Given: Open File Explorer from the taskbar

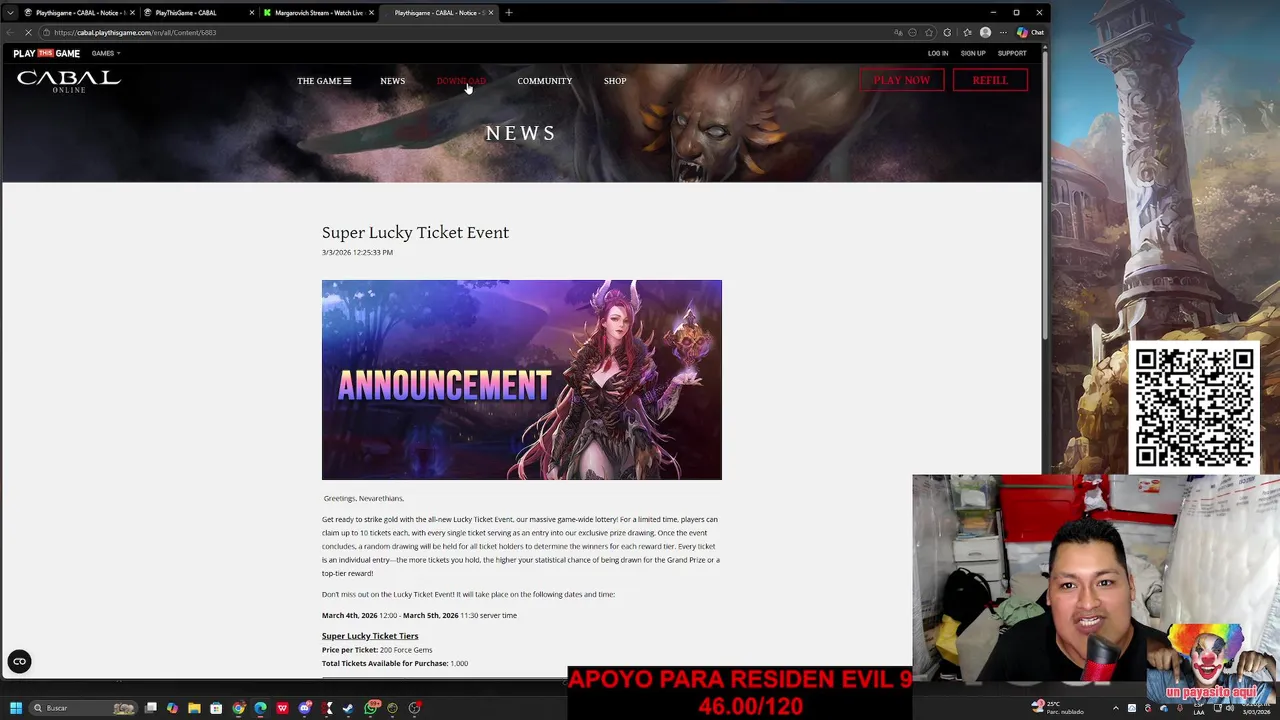Looking at the screenshot, I should point(194,708).
